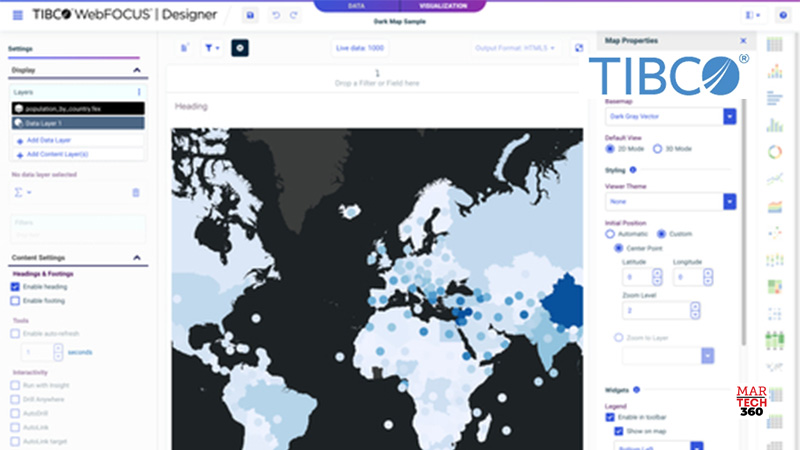This screenshot has width=800, height=450.
Task: Click the Latitude input field
Action: [x=637, y=277]
